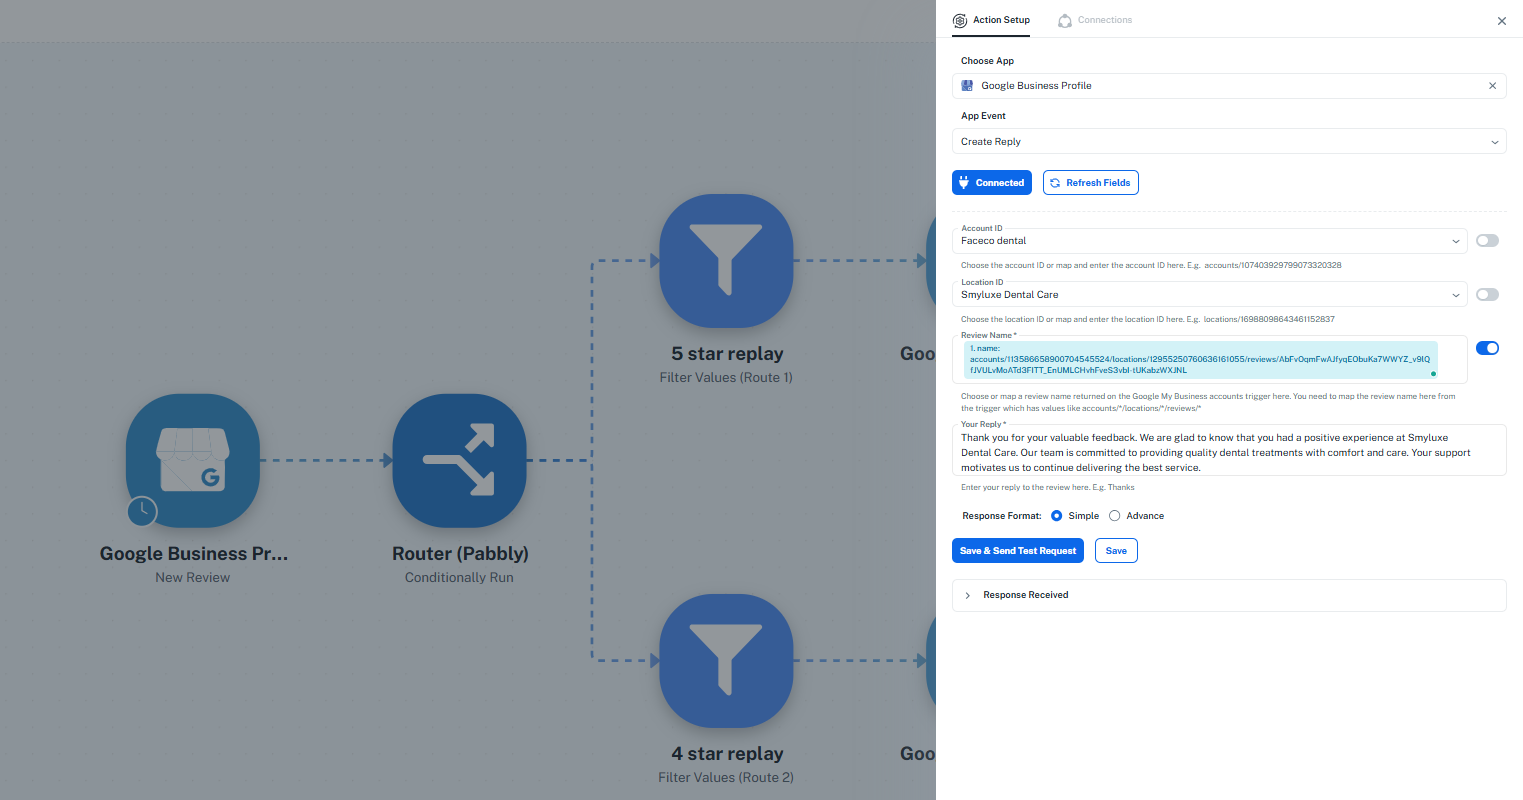Click the 'Google Business Pr...' node label
The width and height of the screenshot is (1523, 800).
click(x=193, y=554)
